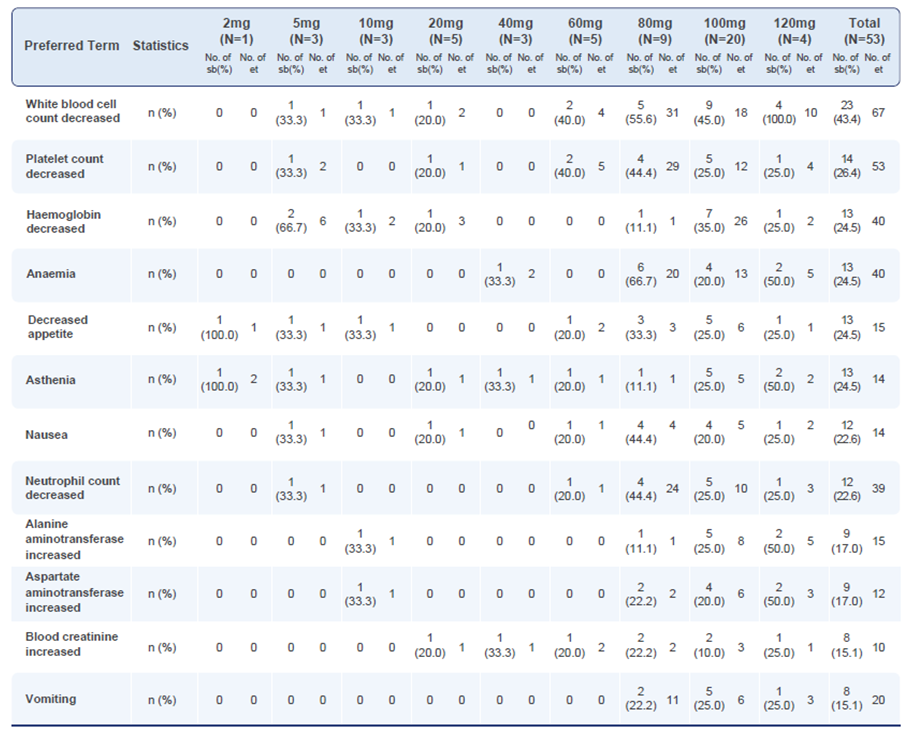Select the Nausea row label
The image size is (911, 734).
tap(49, 435)
